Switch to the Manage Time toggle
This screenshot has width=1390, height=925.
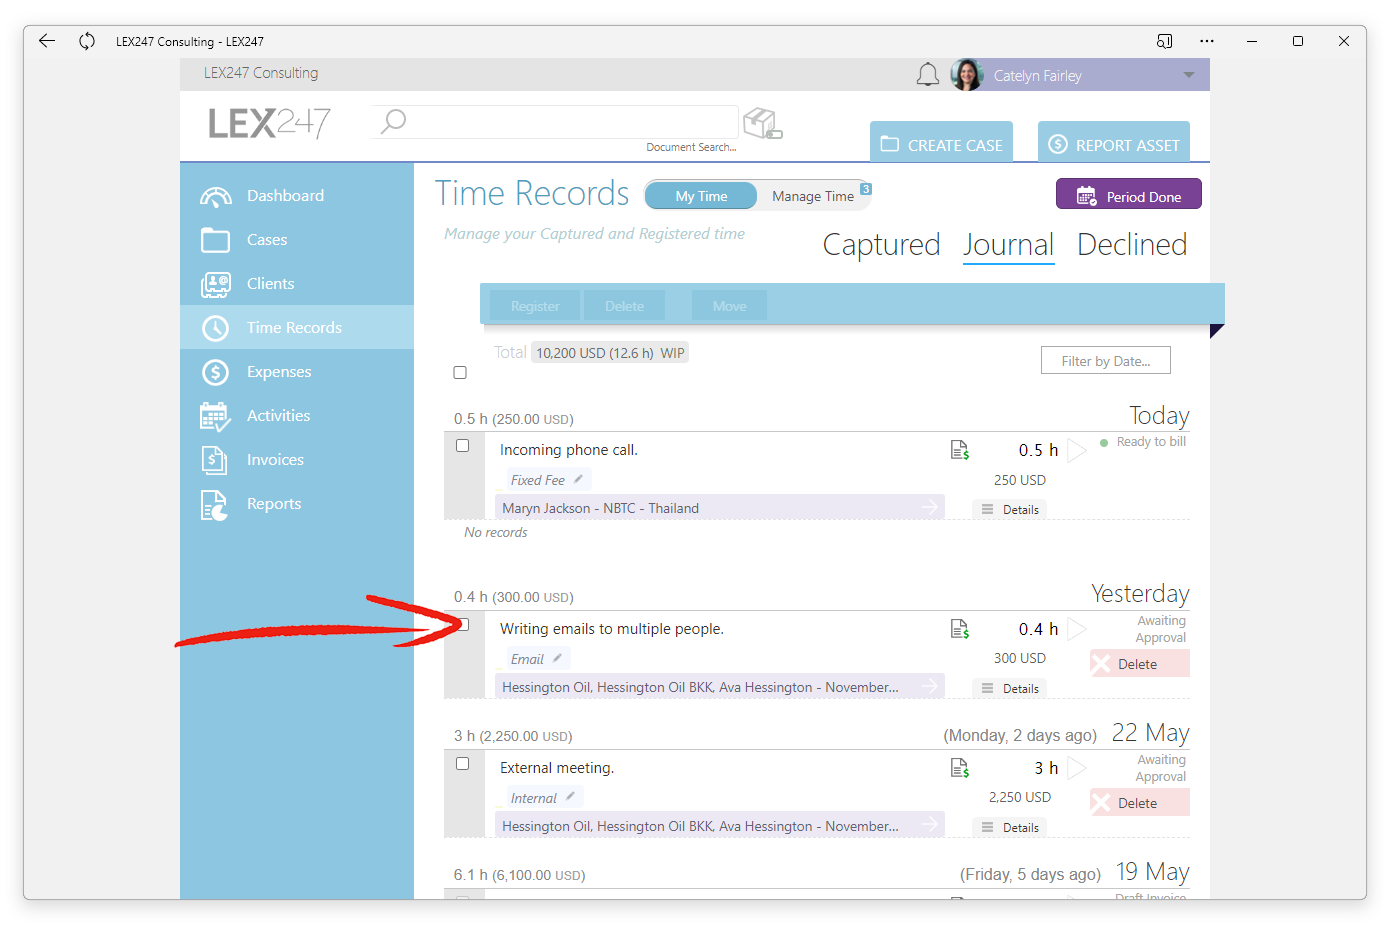[813, 196]
